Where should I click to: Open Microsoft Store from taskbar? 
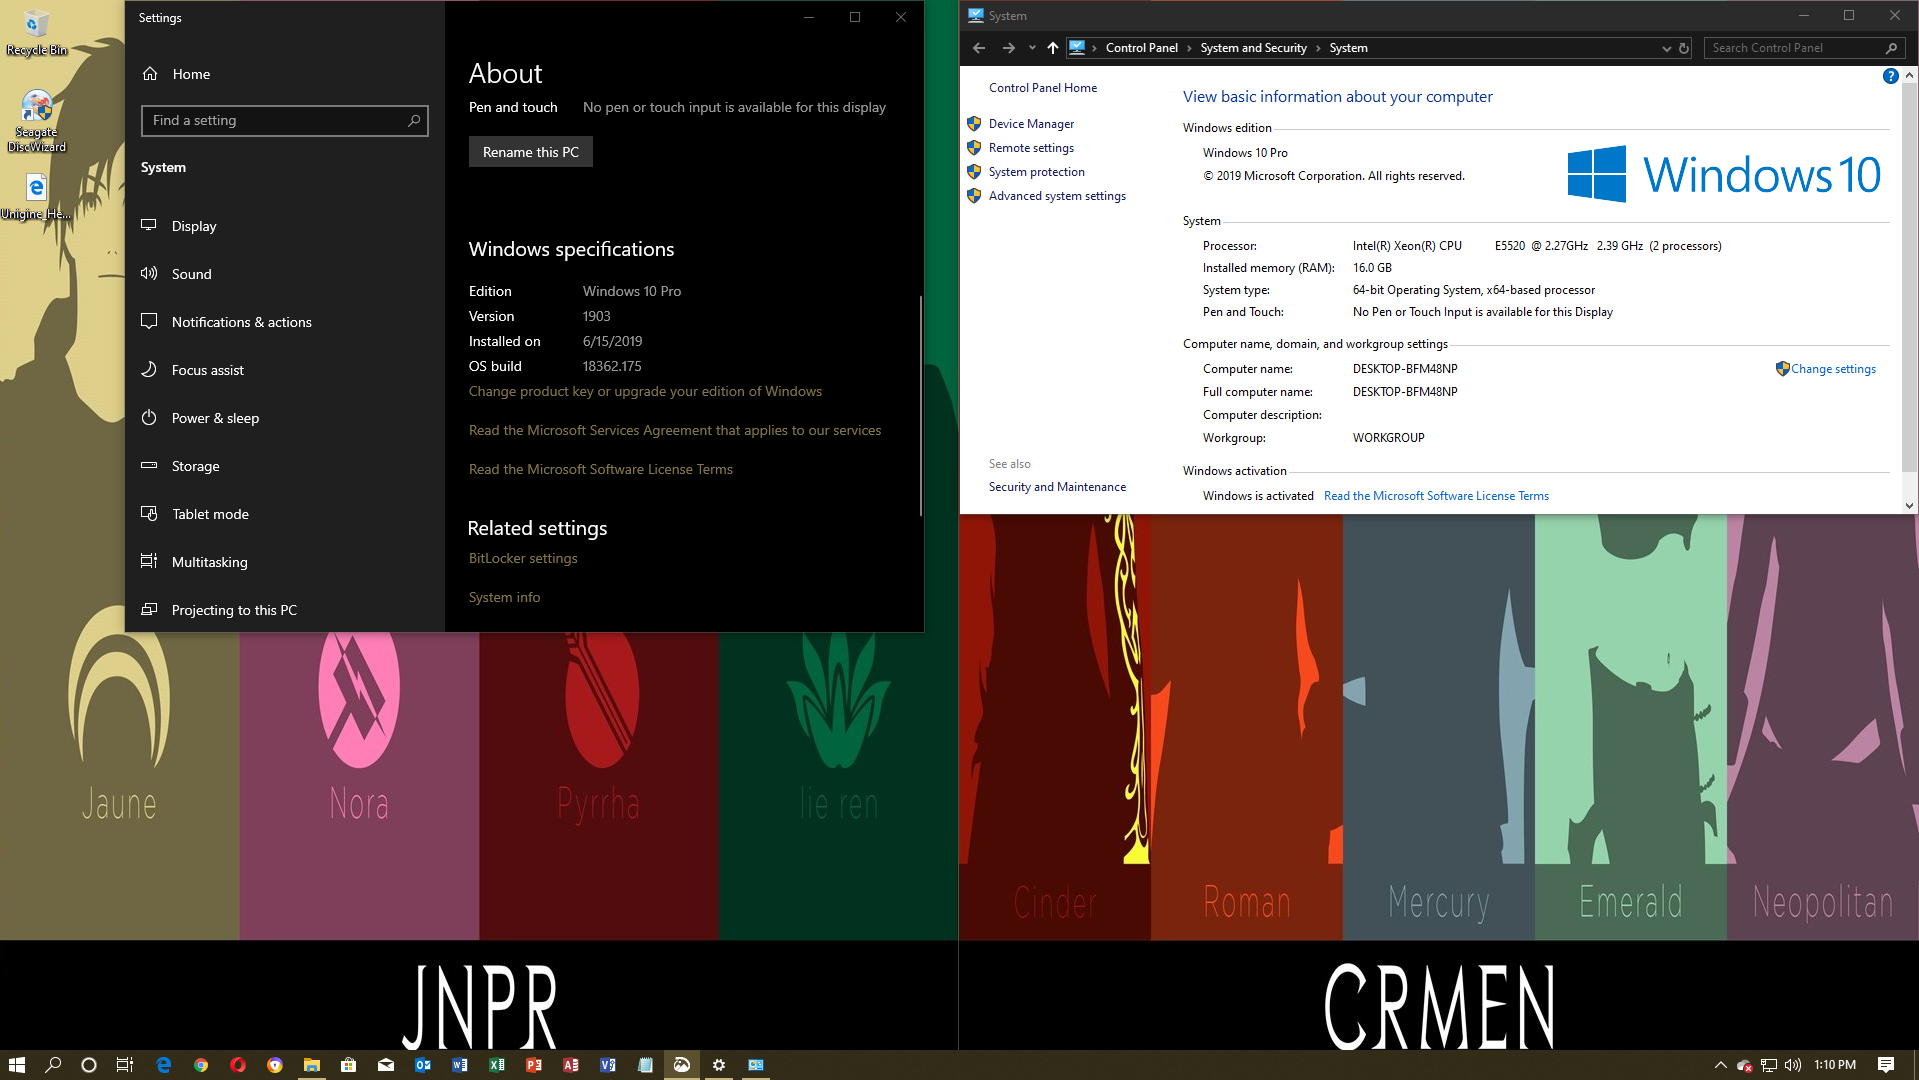349,1065
